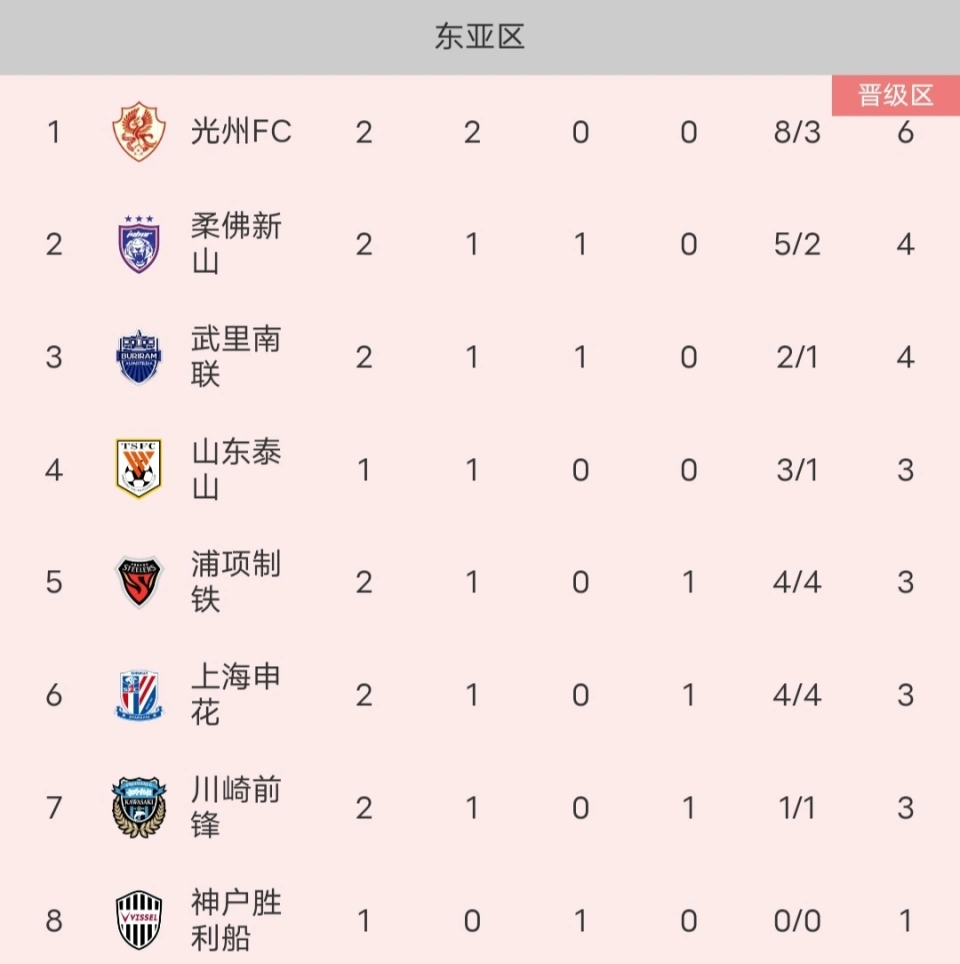Screen dimensions: 960x964
Task: Open the 上海申花 team name
Action: [x=236, y=695]
